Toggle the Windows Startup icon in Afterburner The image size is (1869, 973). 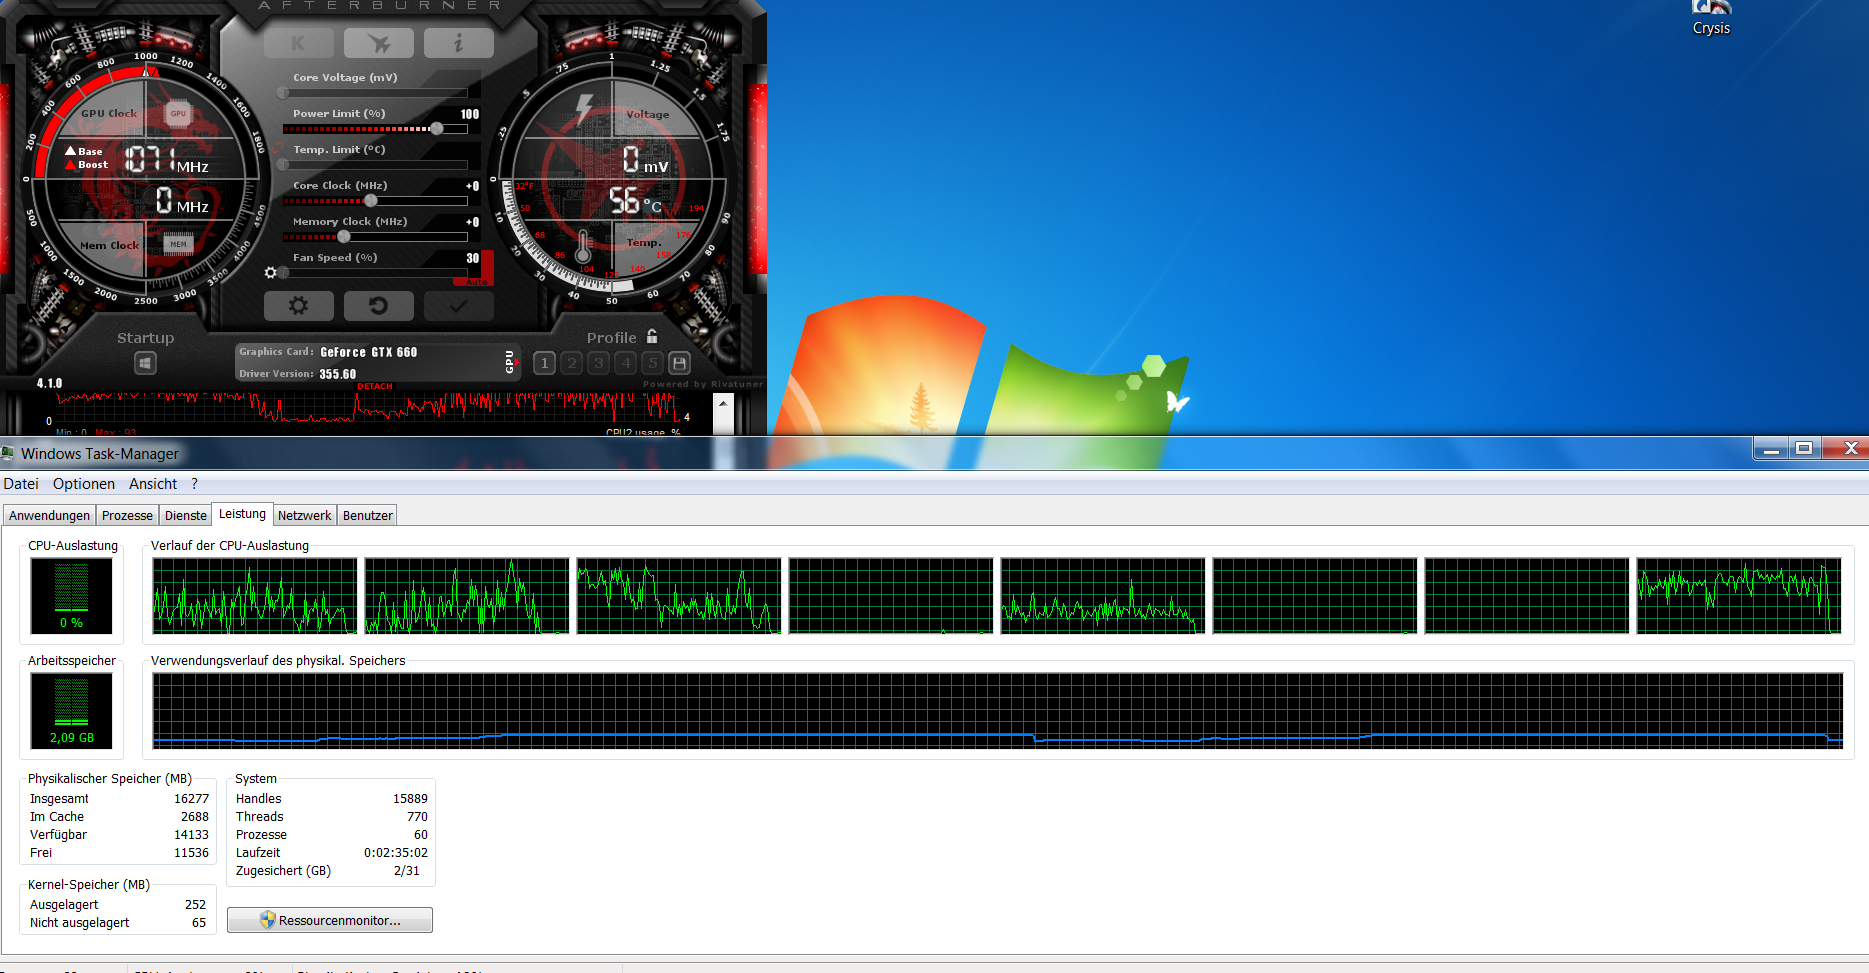click(x=145, y=363)
